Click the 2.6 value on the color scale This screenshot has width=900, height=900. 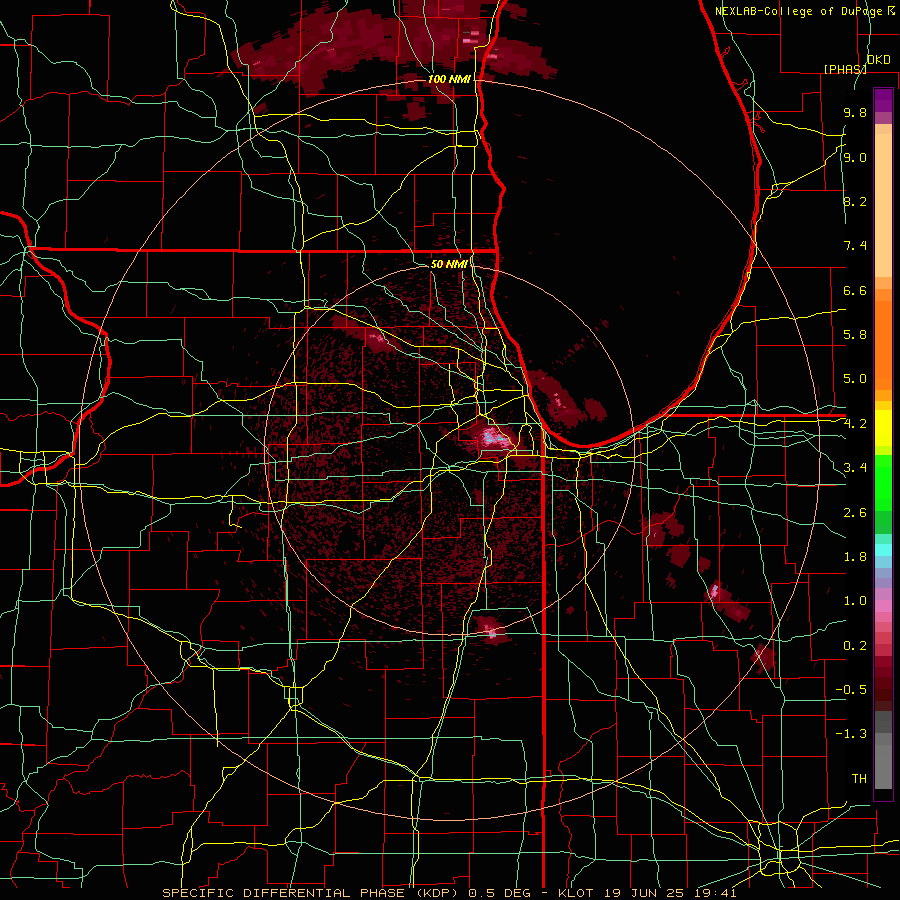coord(855,513)
